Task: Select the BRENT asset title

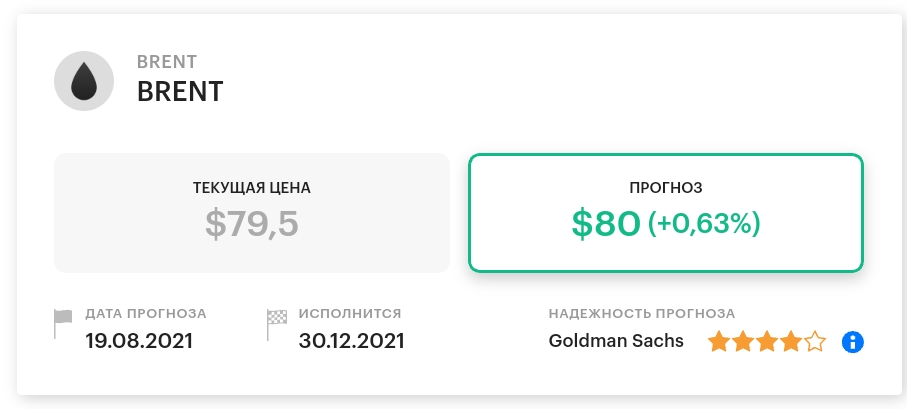Action: [x=180, y=91]
